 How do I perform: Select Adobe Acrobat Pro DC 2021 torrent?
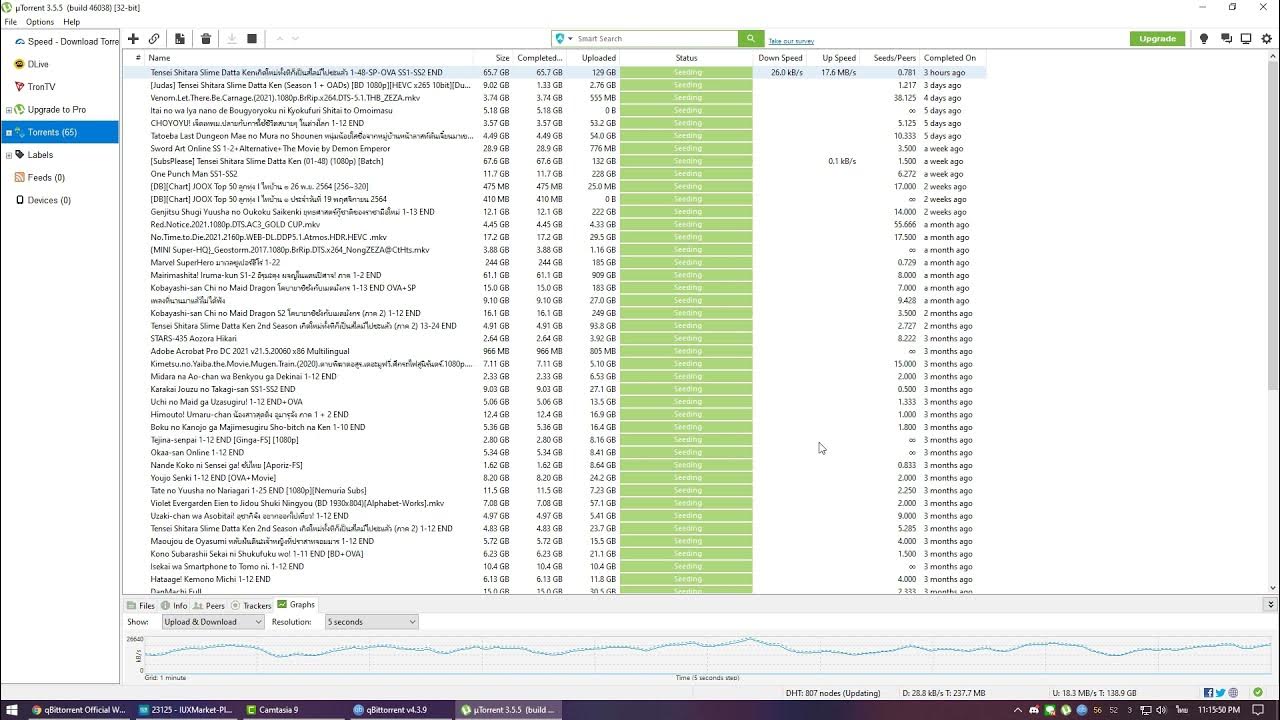pyautogui.click(x=555, y=351)
